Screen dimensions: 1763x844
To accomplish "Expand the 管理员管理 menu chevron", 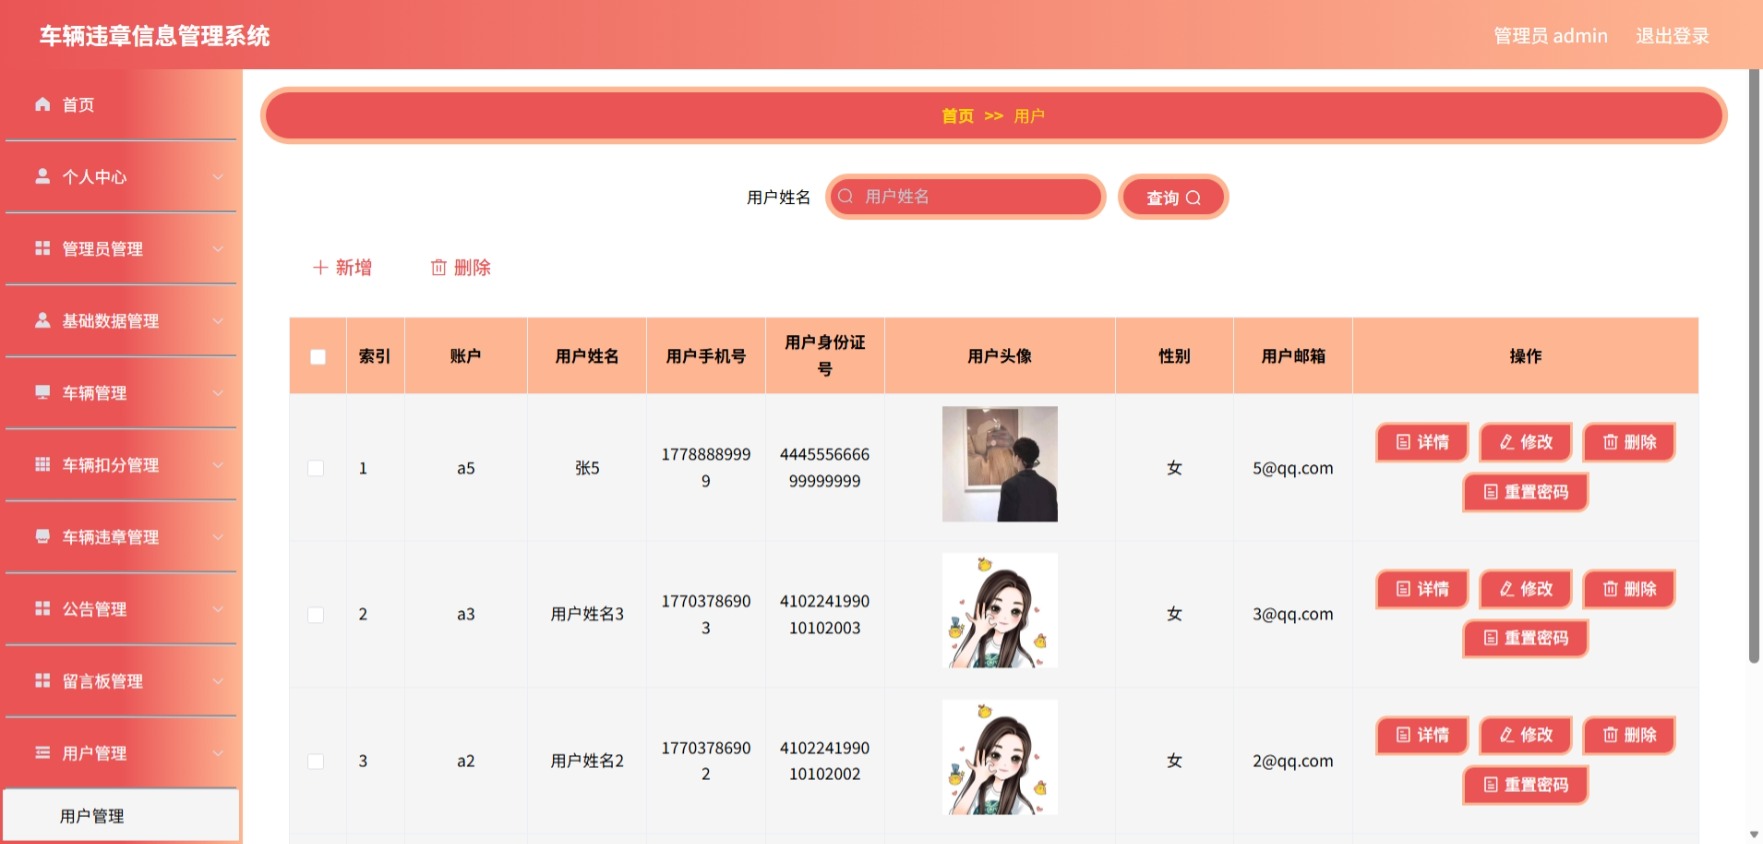I will pos(218,249).
